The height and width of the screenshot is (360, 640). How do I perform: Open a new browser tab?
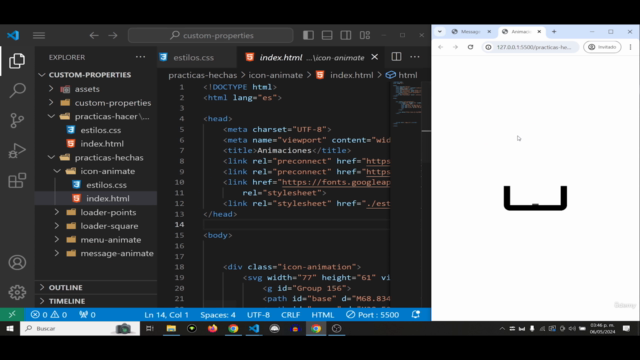(x=554, y=31)
